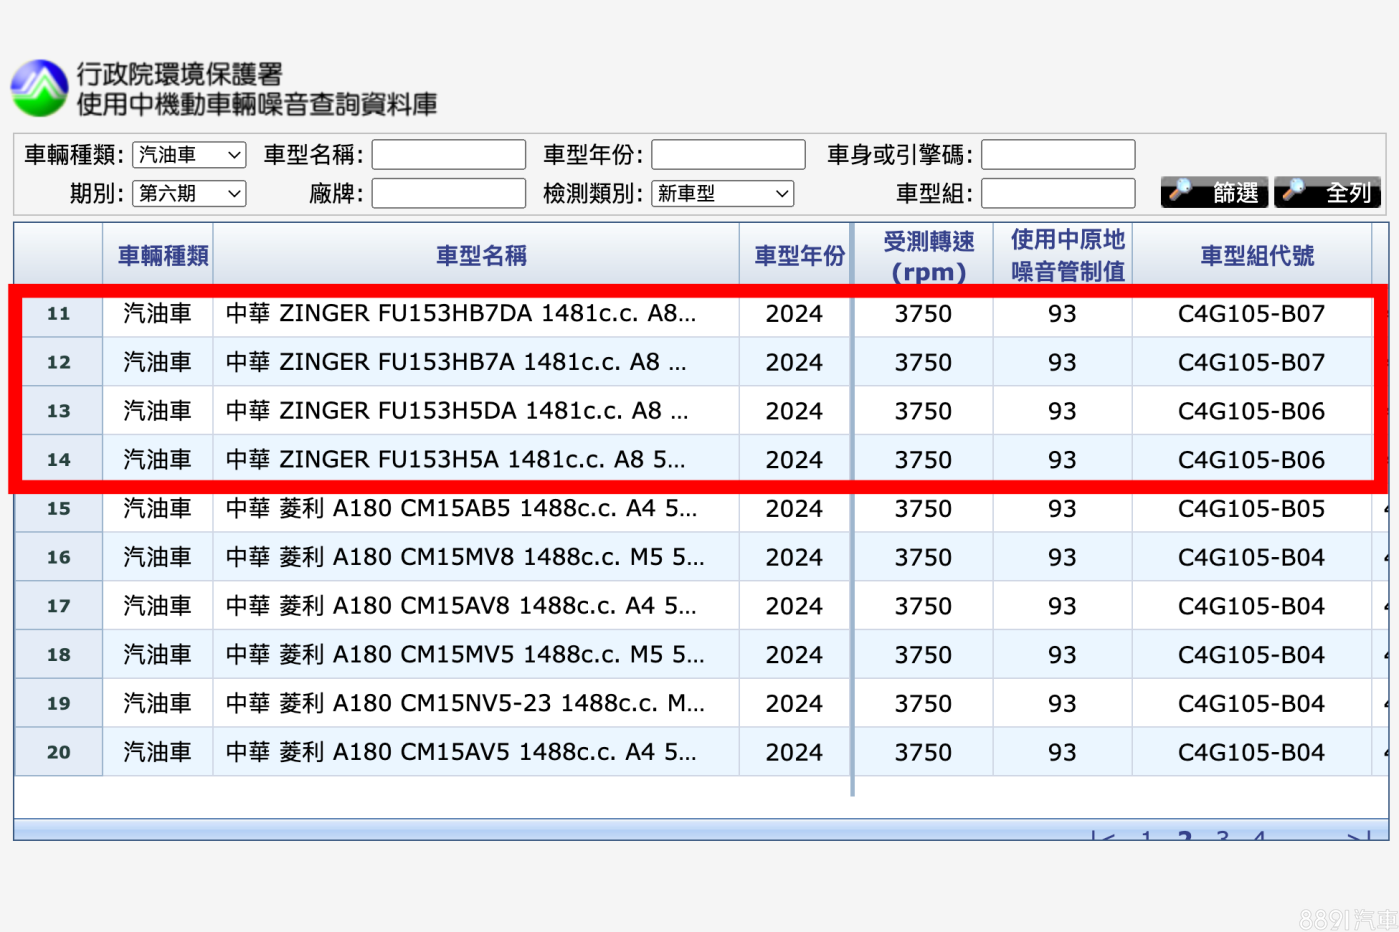Click into the 車型年份 year field
Viewport: 1399px width, 932px height.
[728, 155]
